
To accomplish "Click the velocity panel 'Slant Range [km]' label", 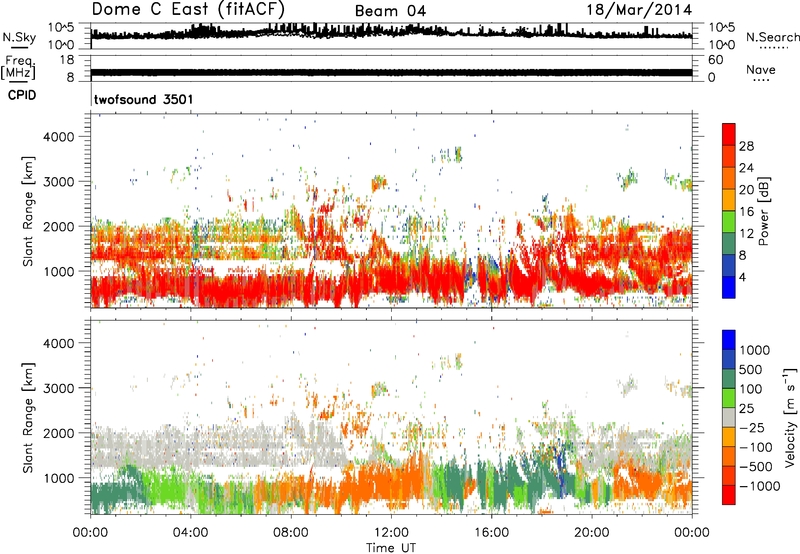I will [x=28, y=418].
